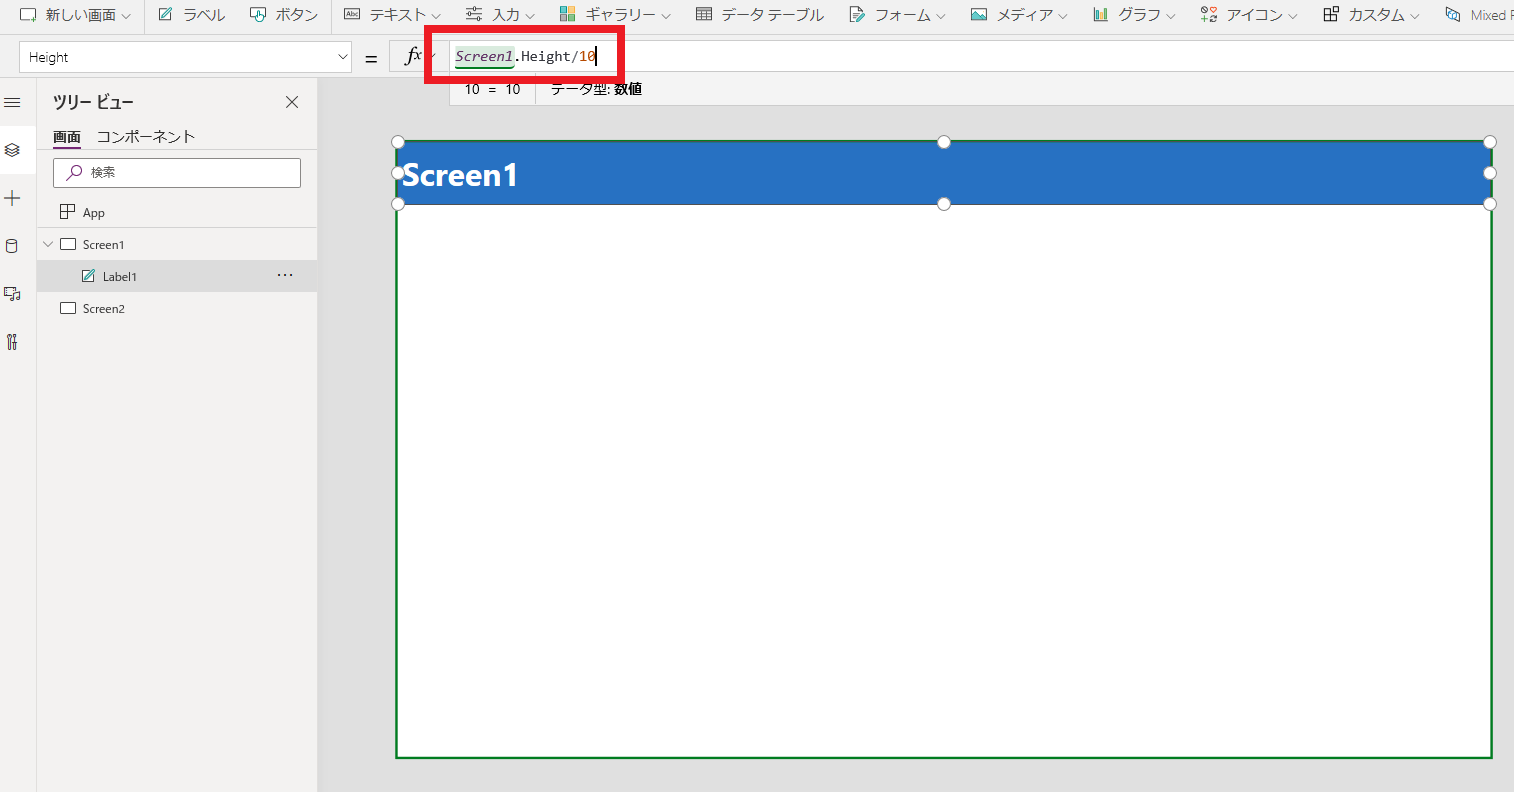The width and height of the screenshot is (1514, 792).
Task: Click the App icon in tree view
Action: pos(68,212)
